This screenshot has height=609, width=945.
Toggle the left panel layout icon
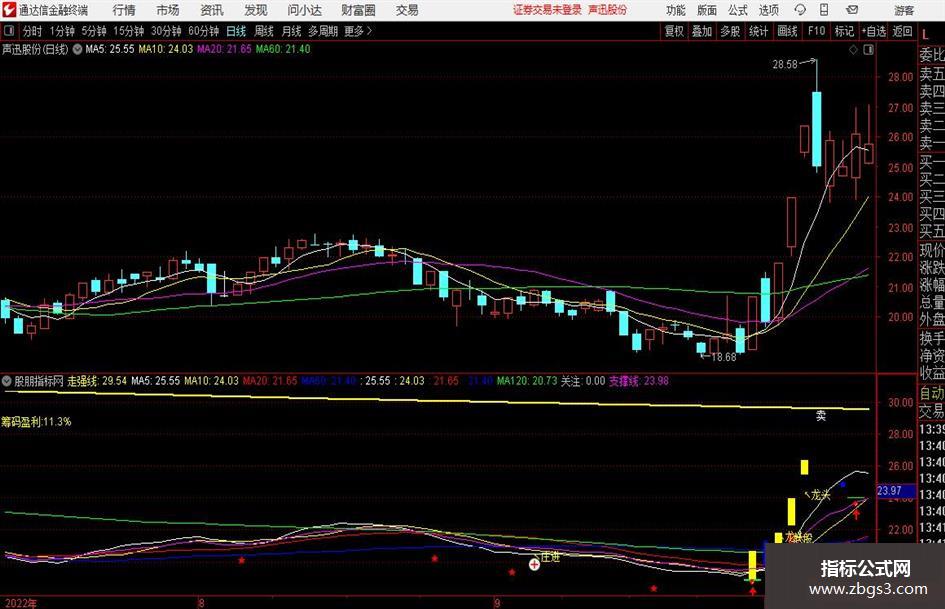coord(9,31)
